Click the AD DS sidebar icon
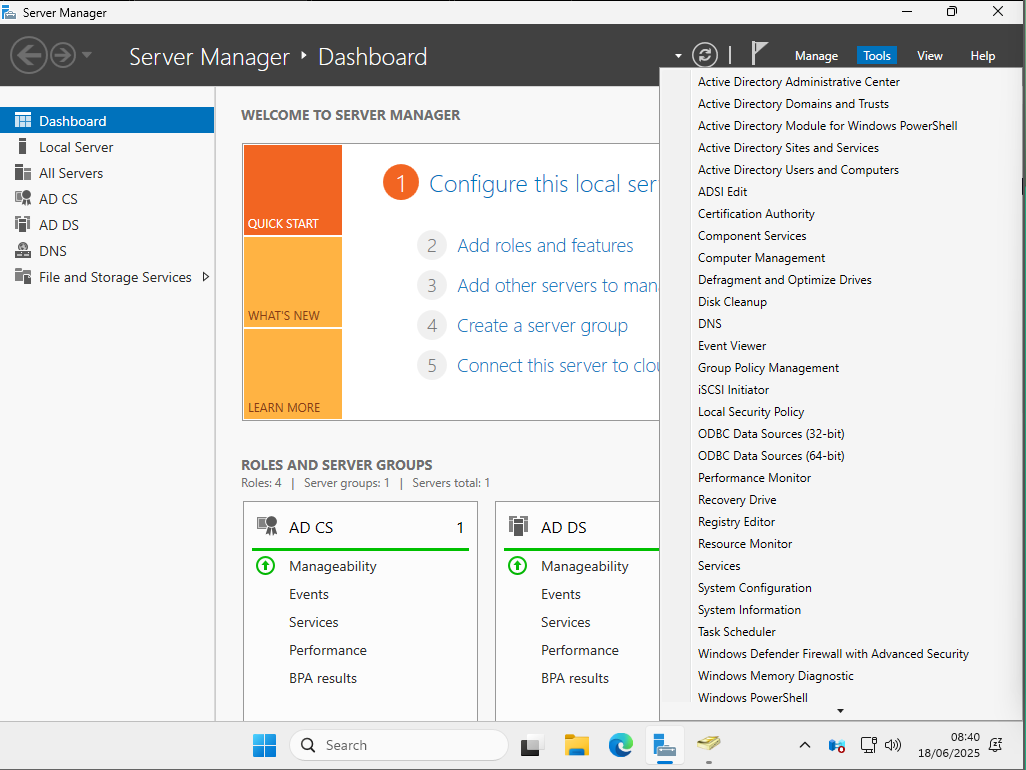The image size is (1026, 770). pyautogui.click(x=23, y=224)
